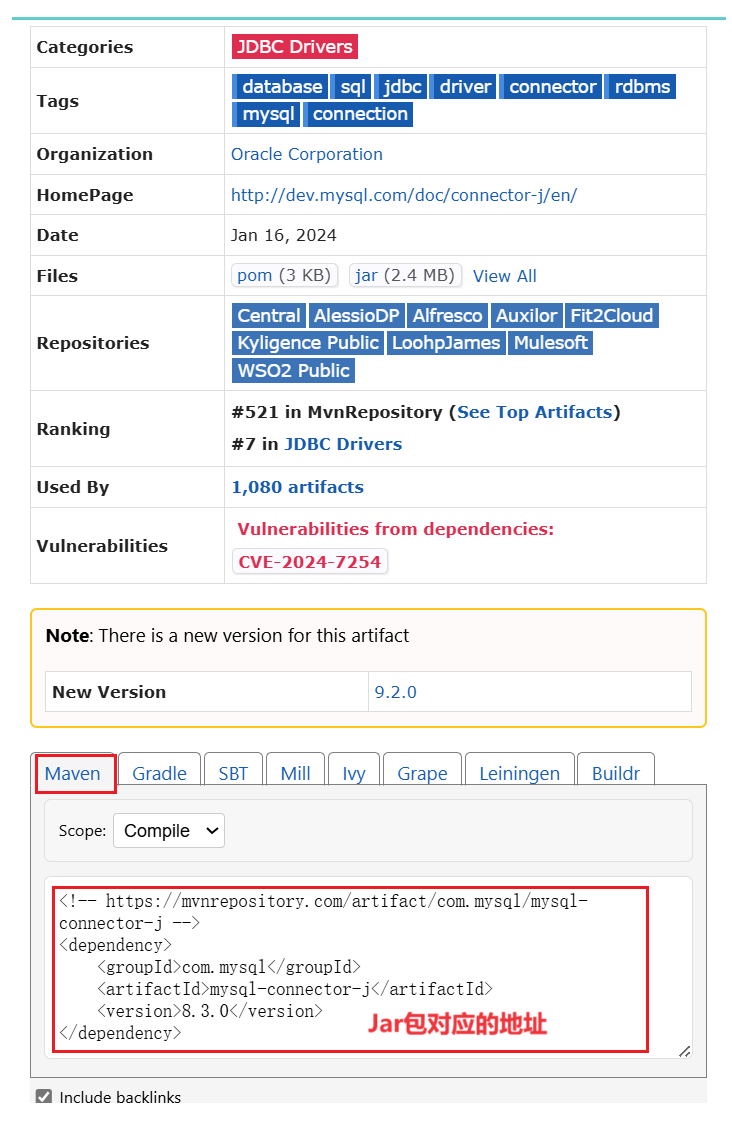The image size is (732, 1125).
Task: Select the mysql tag
Action: pos(267,114)
